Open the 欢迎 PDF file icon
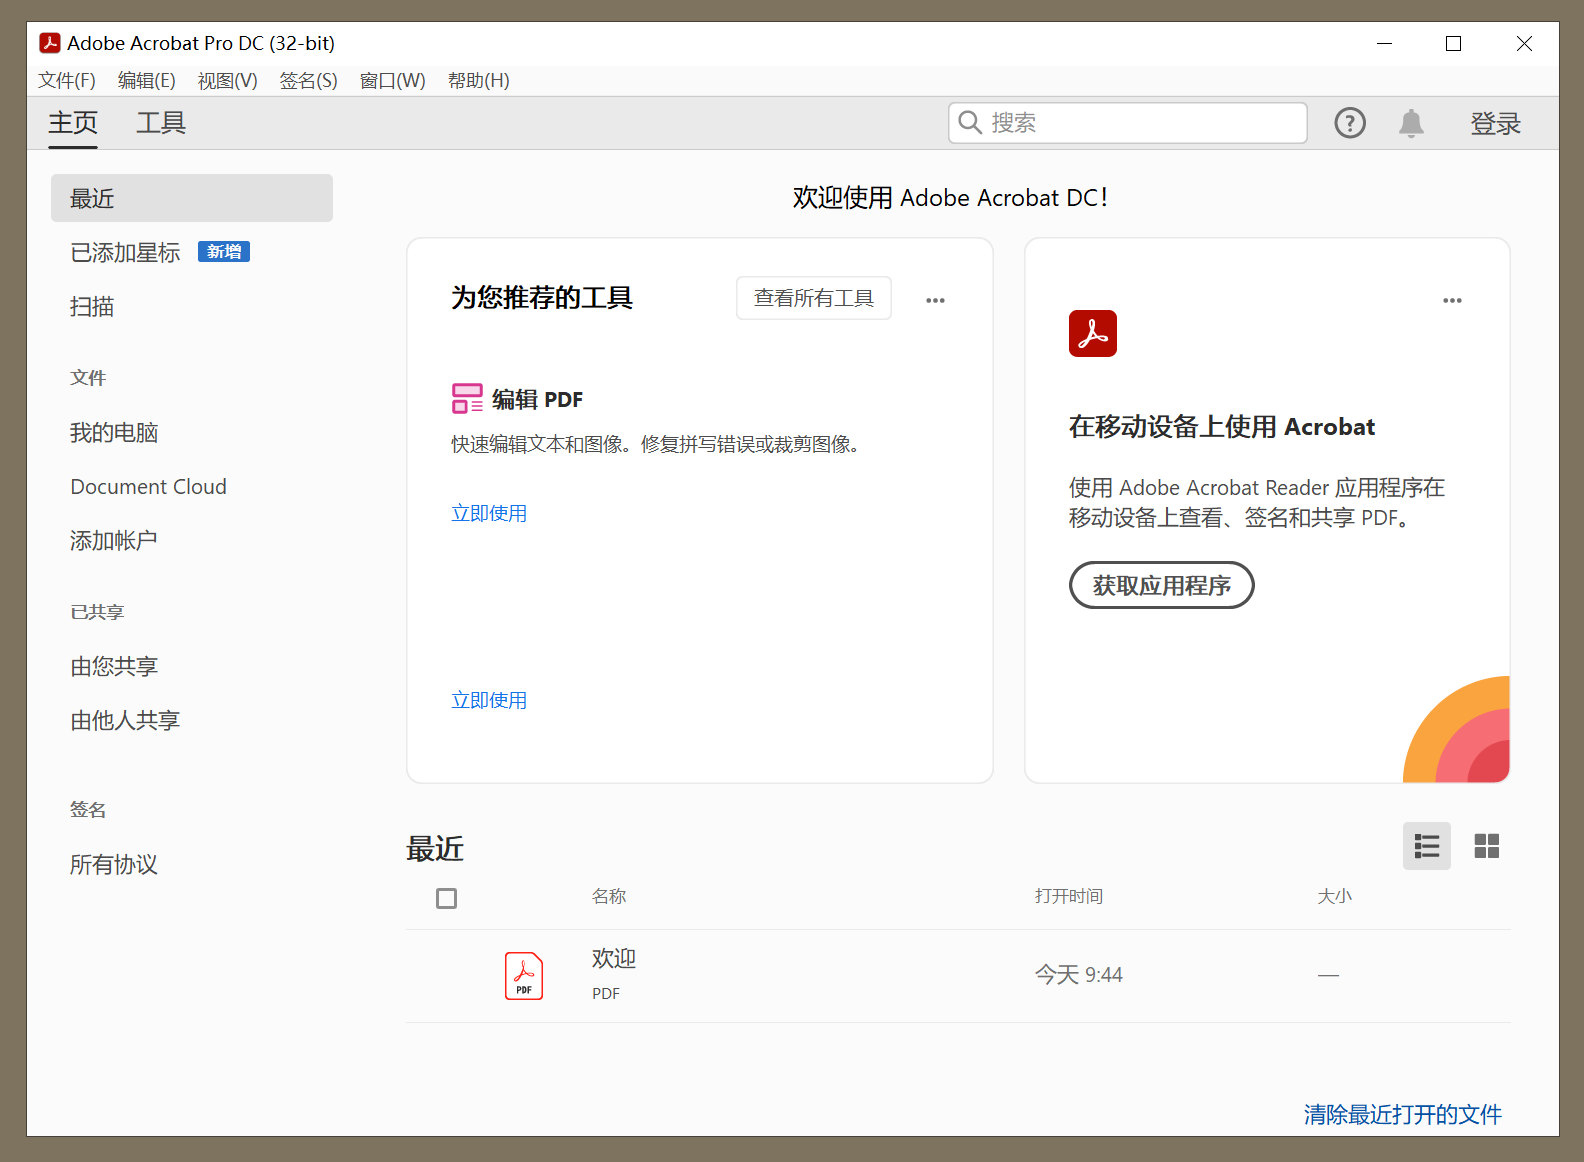 click(x=524, y=976)
